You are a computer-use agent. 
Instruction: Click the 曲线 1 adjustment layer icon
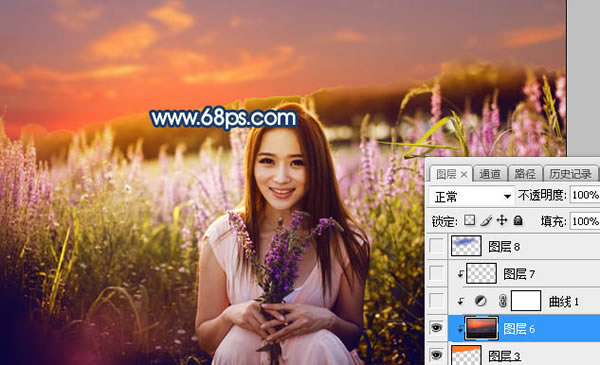tap(481, 301)
